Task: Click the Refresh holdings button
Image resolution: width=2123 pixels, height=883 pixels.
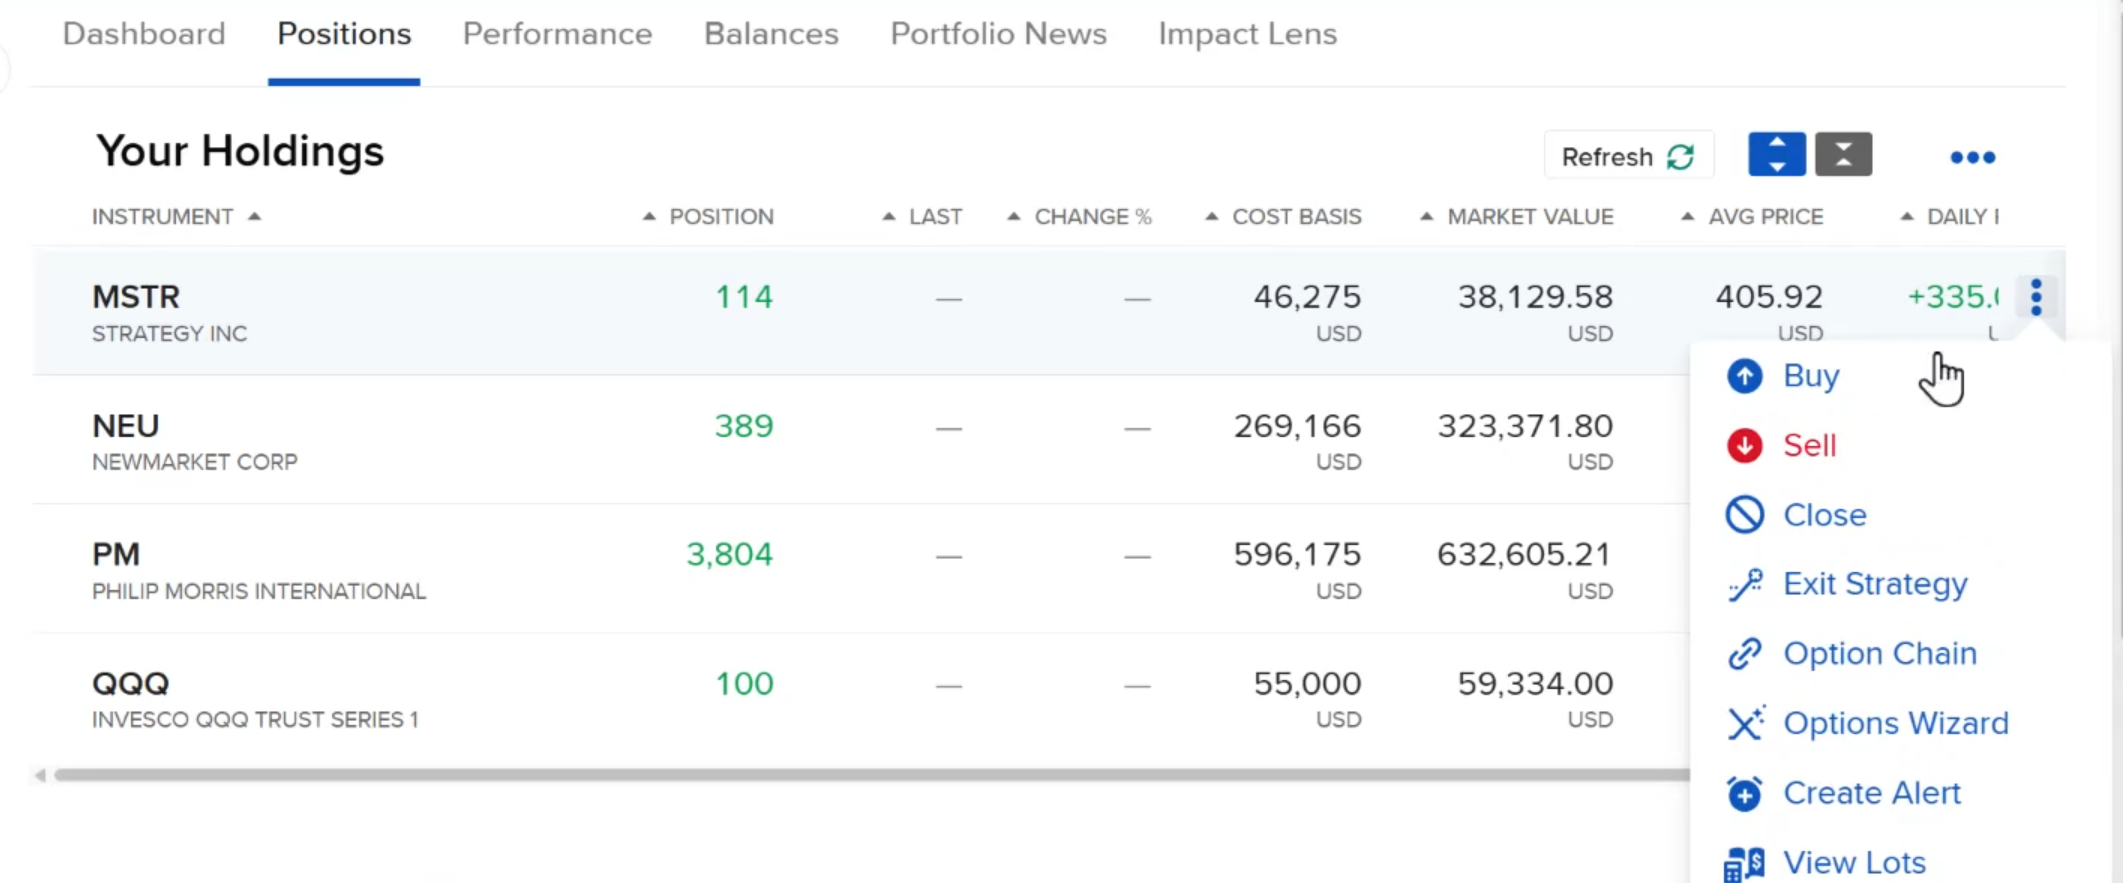Action: pyautogui.click(x=1628, y=156)
